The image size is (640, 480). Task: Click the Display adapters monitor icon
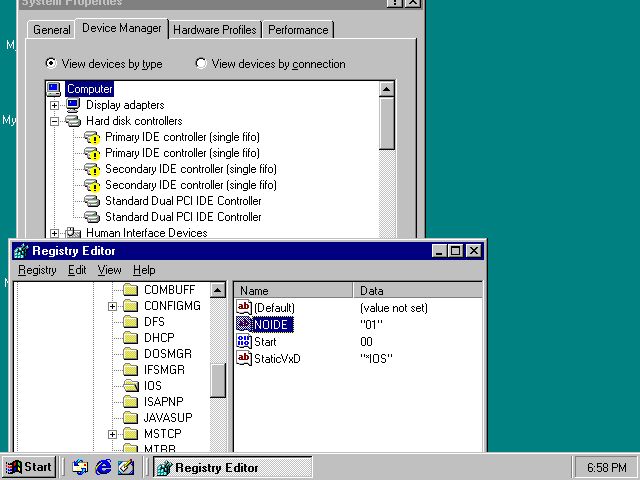click(73, 105)
